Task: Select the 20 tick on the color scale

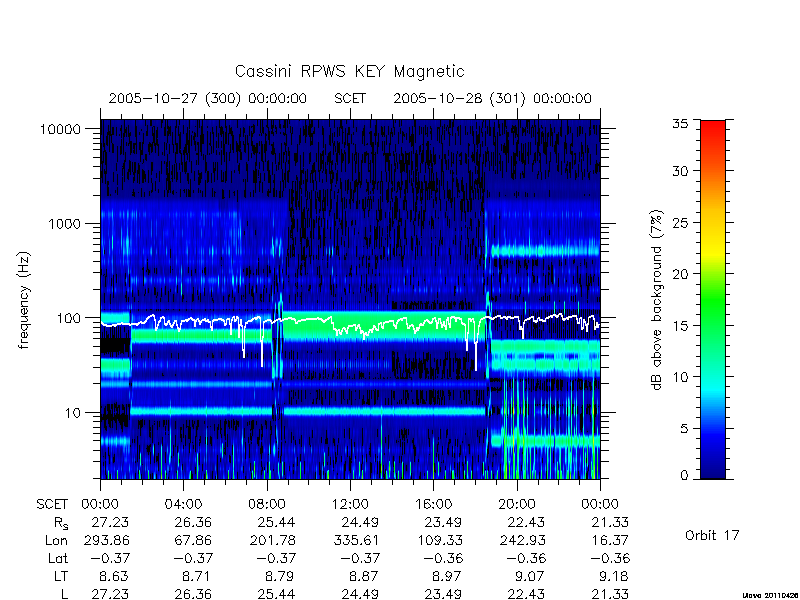Action: tap(680, 274)
